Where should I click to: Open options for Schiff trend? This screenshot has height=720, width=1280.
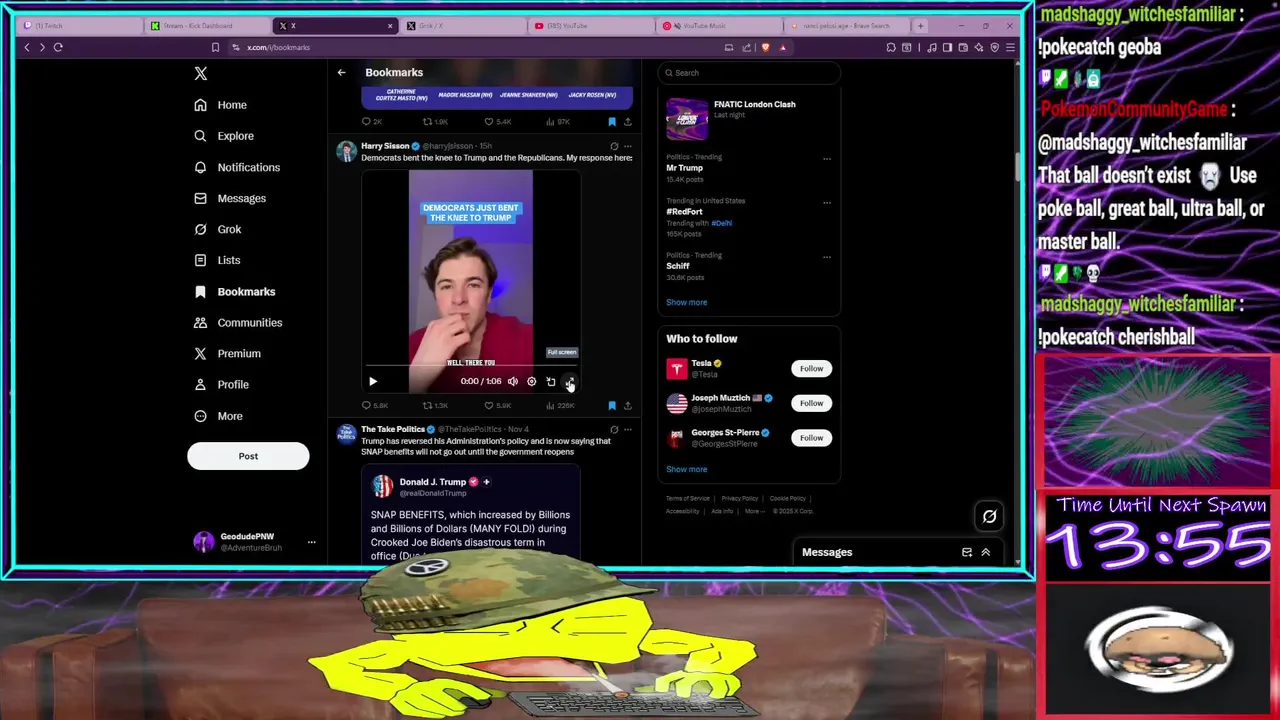[x=827, y=256]
